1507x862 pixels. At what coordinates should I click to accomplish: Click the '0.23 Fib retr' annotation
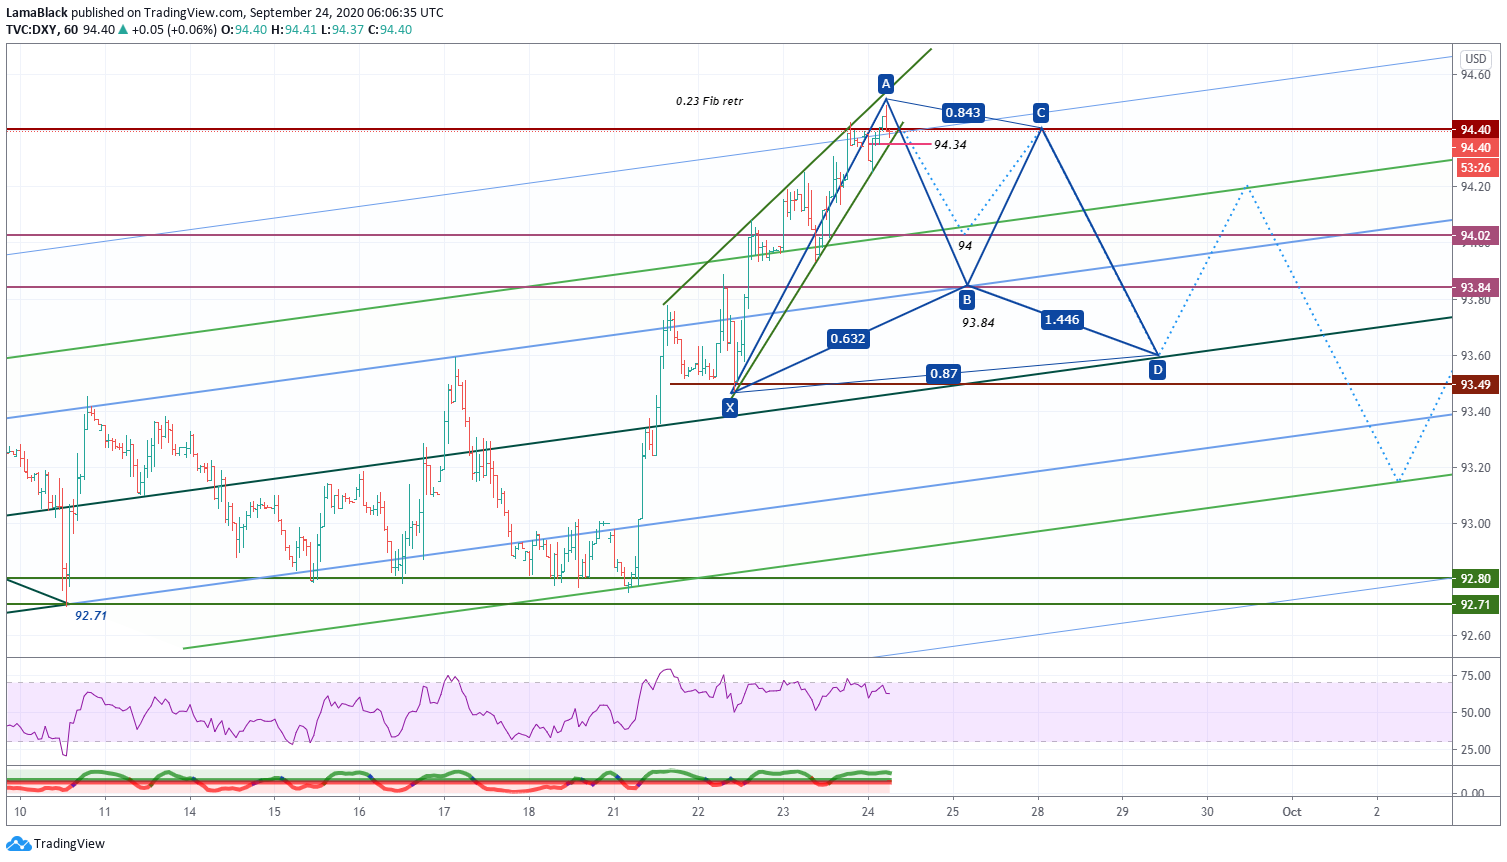pyautogui.click(x=709, y=101)
